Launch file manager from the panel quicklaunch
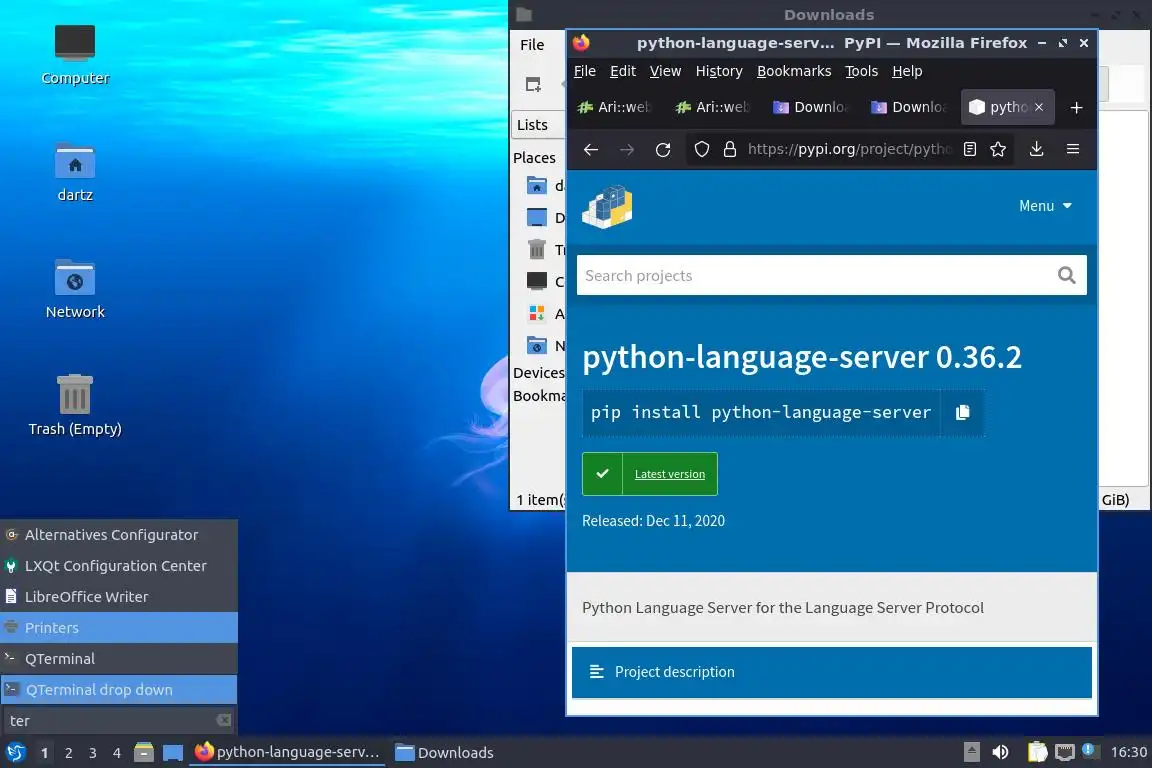 coord(144,753)
